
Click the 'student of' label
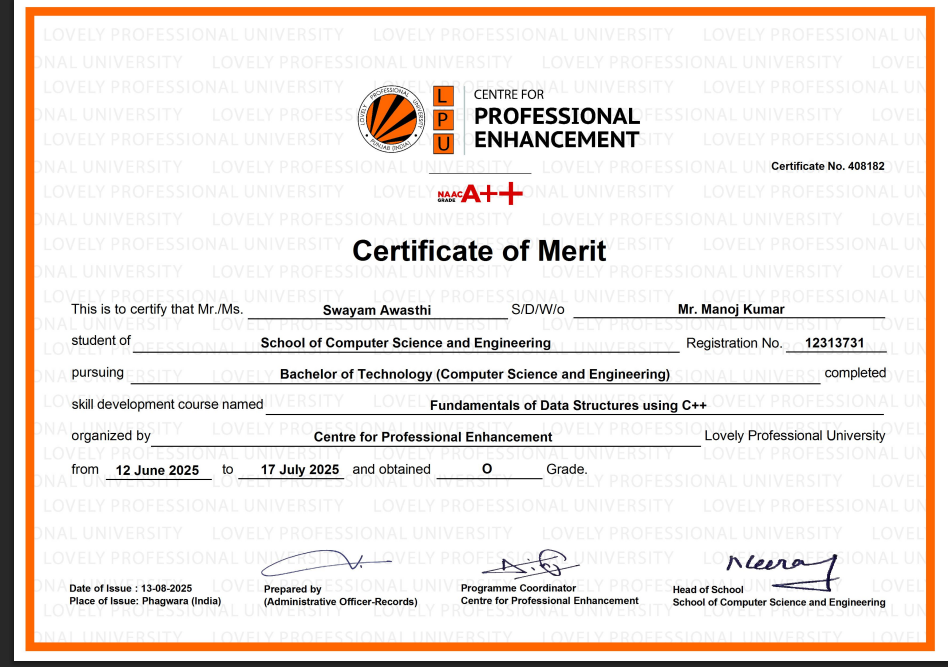pyautogui.click(x=101, y=341)
